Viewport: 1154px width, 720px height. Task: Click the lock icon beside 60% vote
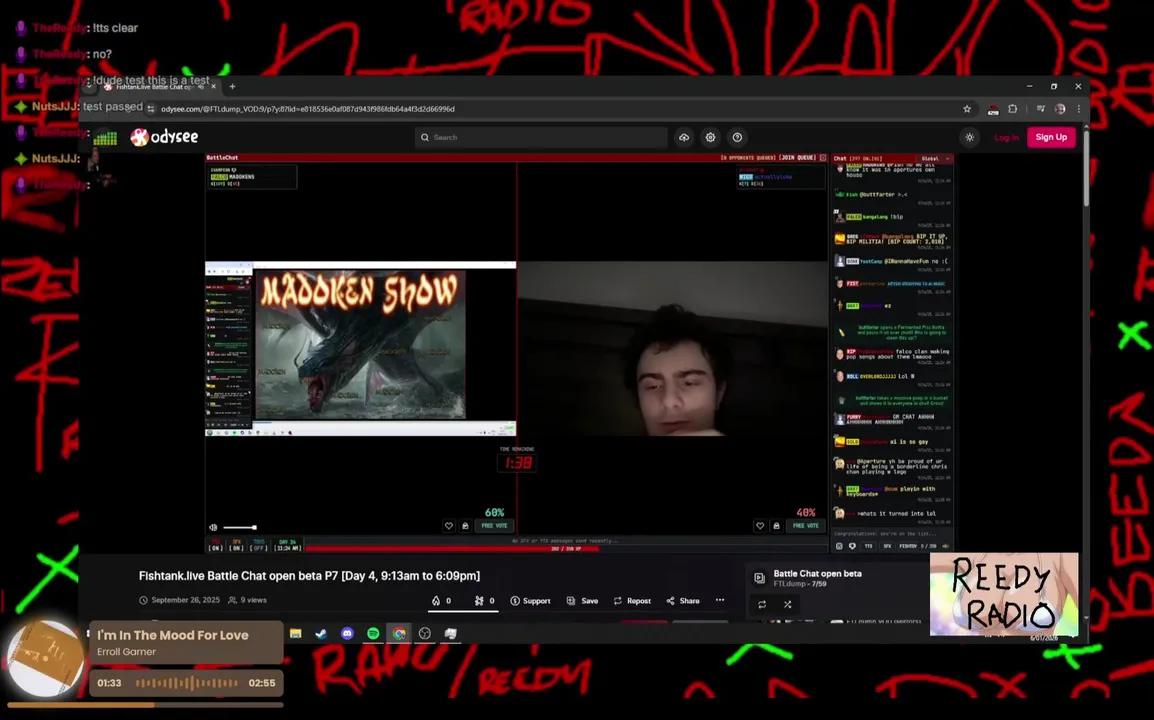point(465,526)
